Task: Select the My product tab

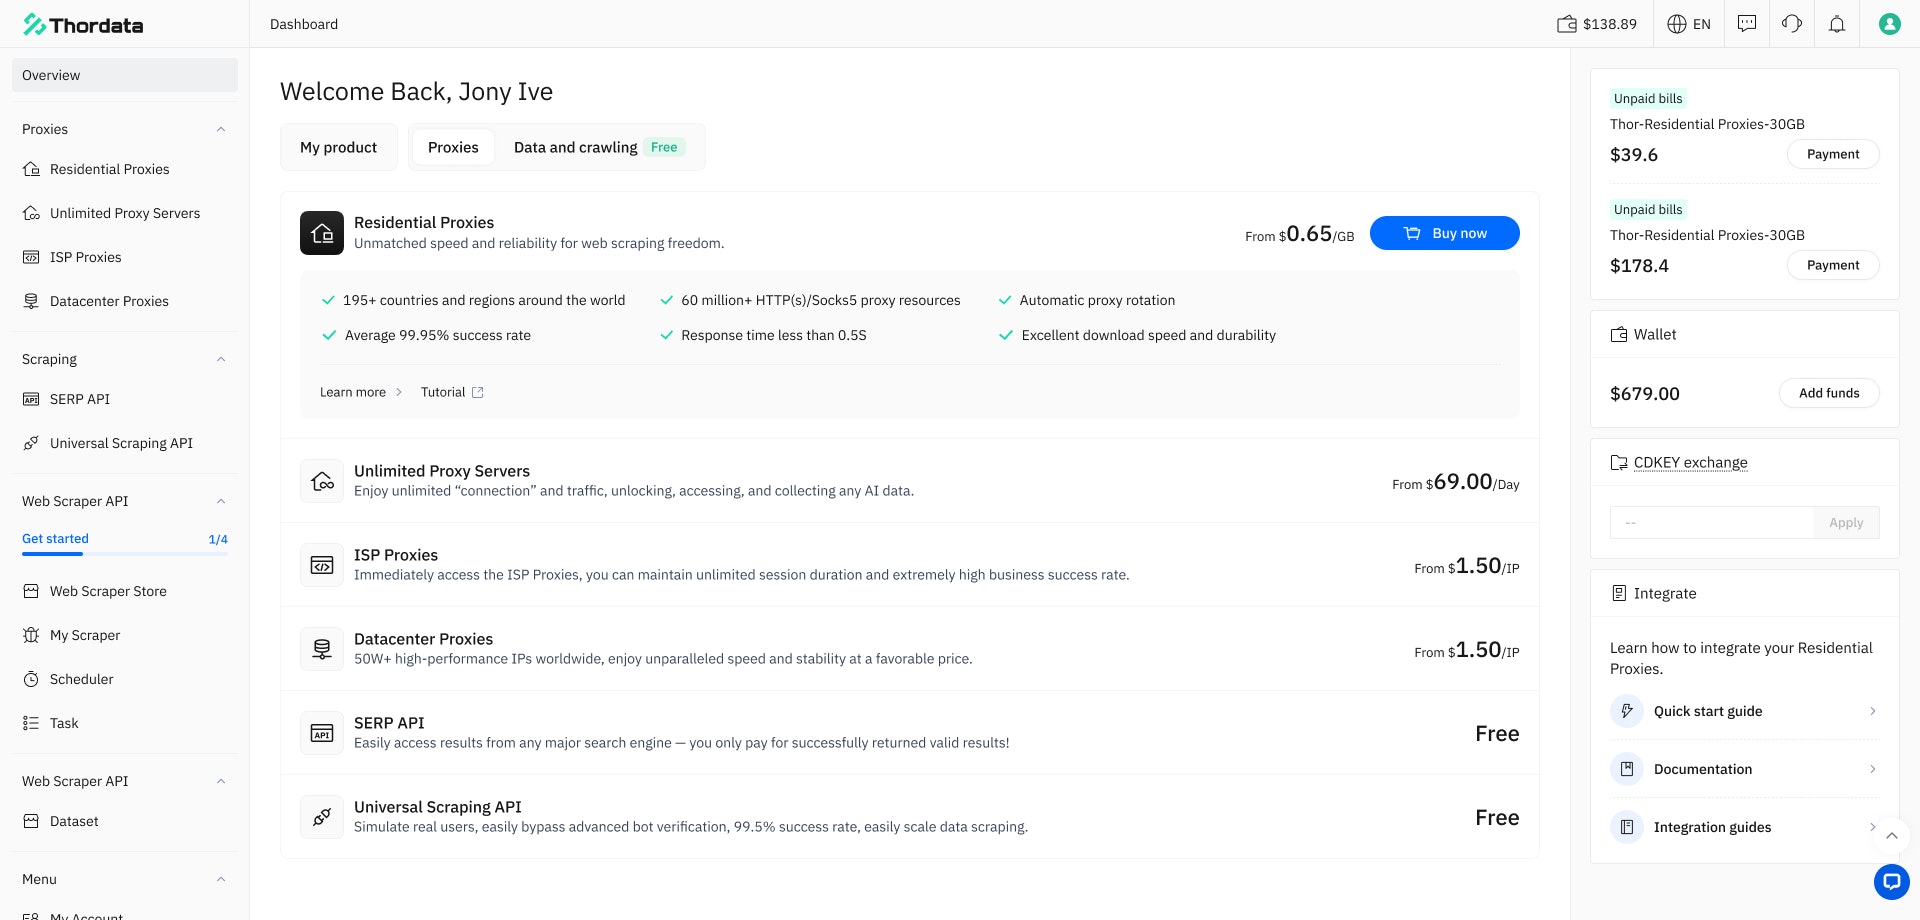Action: [x=339, y=147]
